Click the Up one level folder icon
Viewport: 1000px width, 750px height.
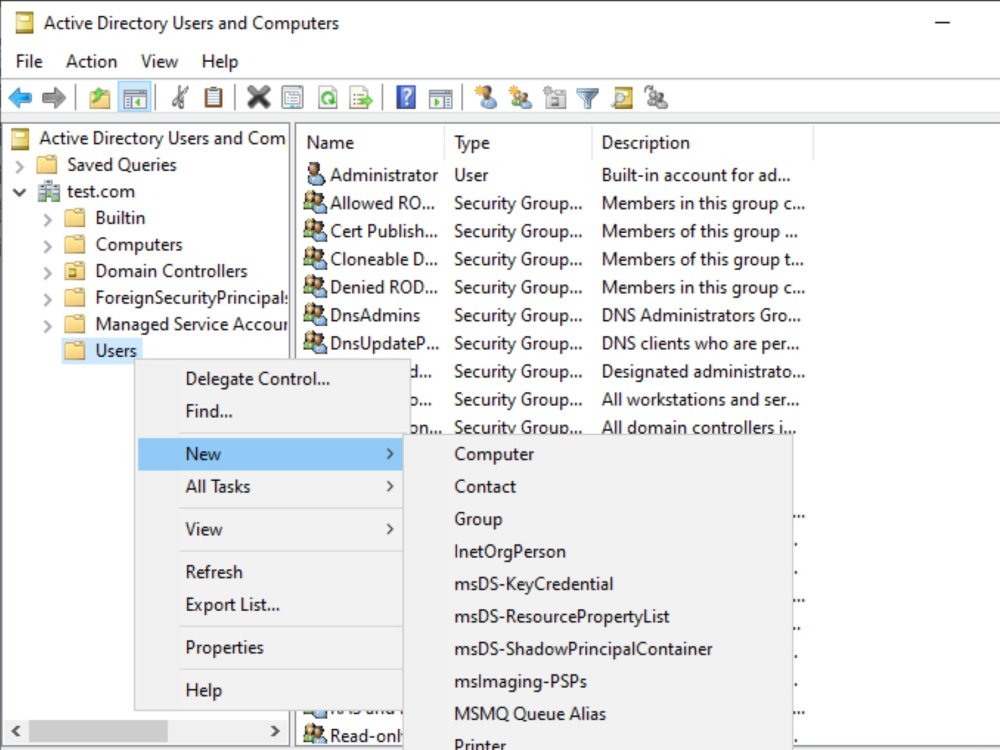(99, 98)
